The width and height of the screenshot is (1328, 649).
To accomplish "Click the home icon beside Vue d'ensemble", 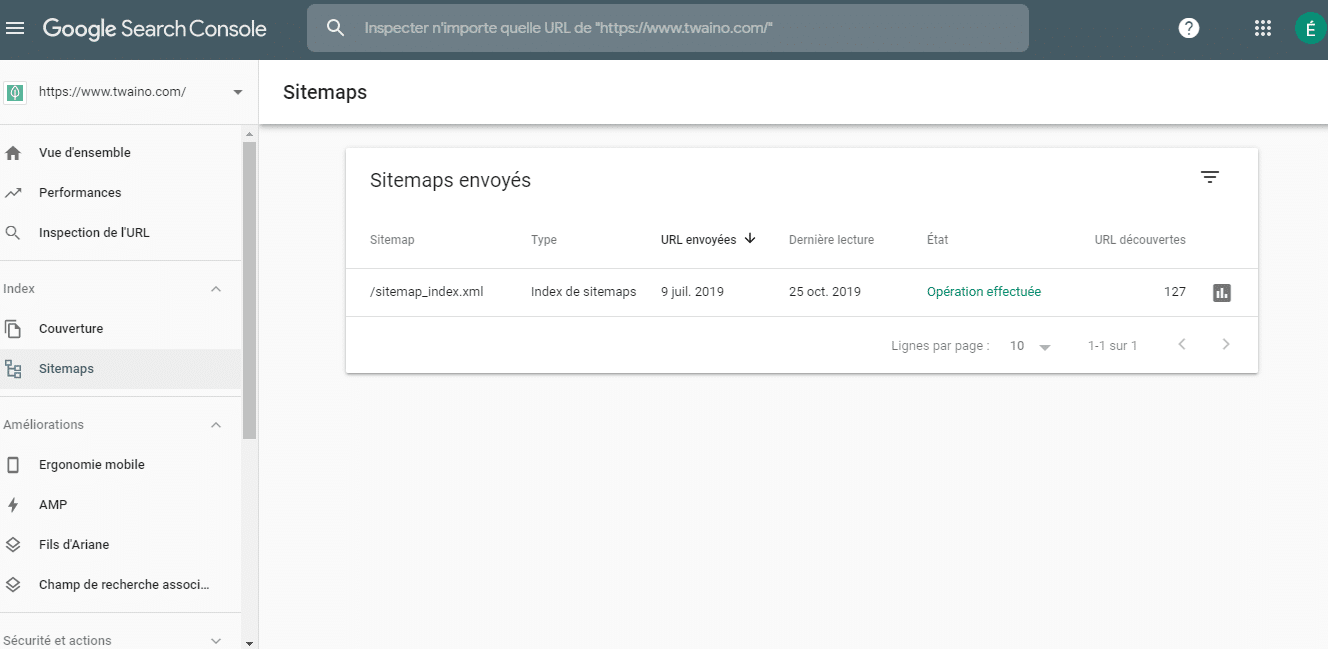I will [13, 153].
